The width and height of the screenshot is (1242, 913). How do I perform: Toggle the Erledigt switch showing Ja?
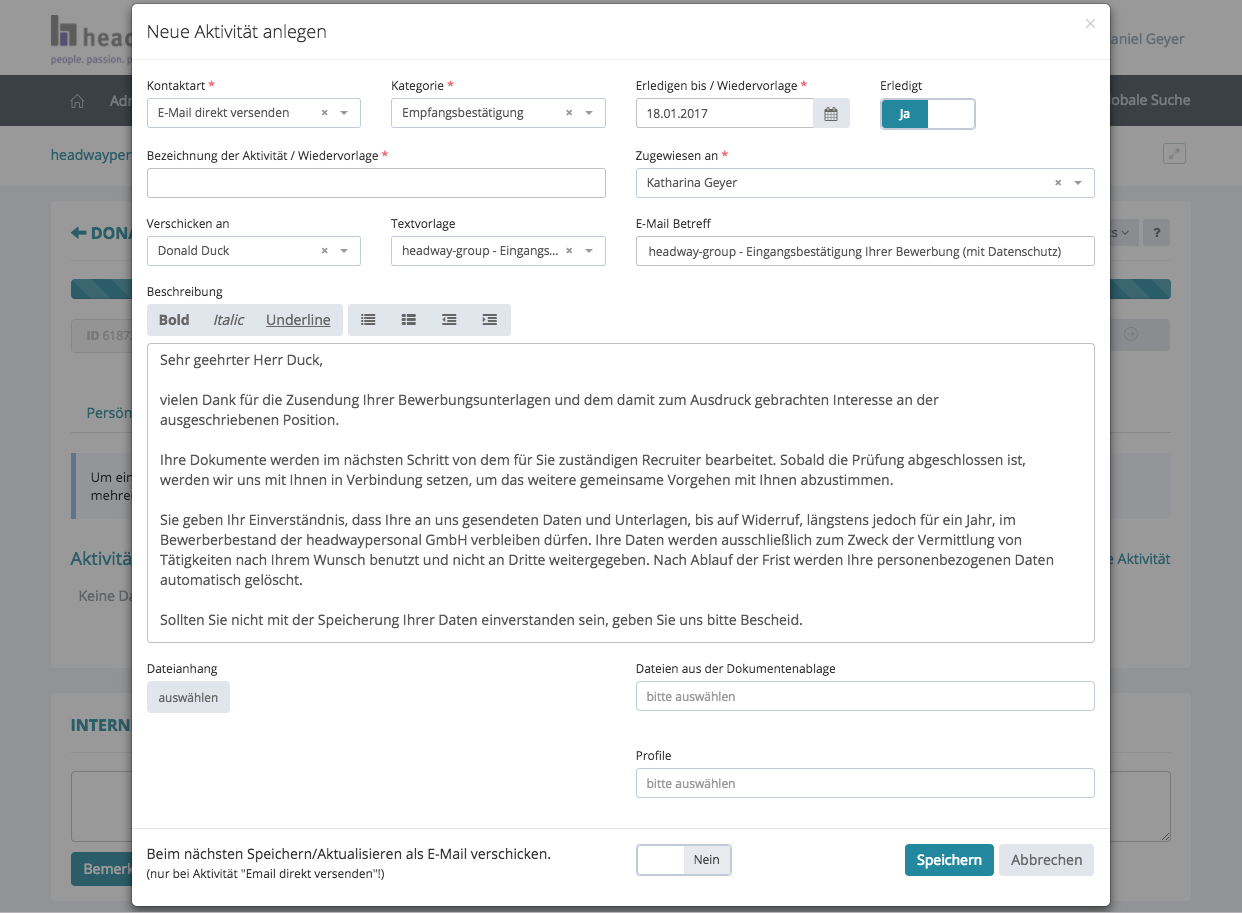(927, 114)
